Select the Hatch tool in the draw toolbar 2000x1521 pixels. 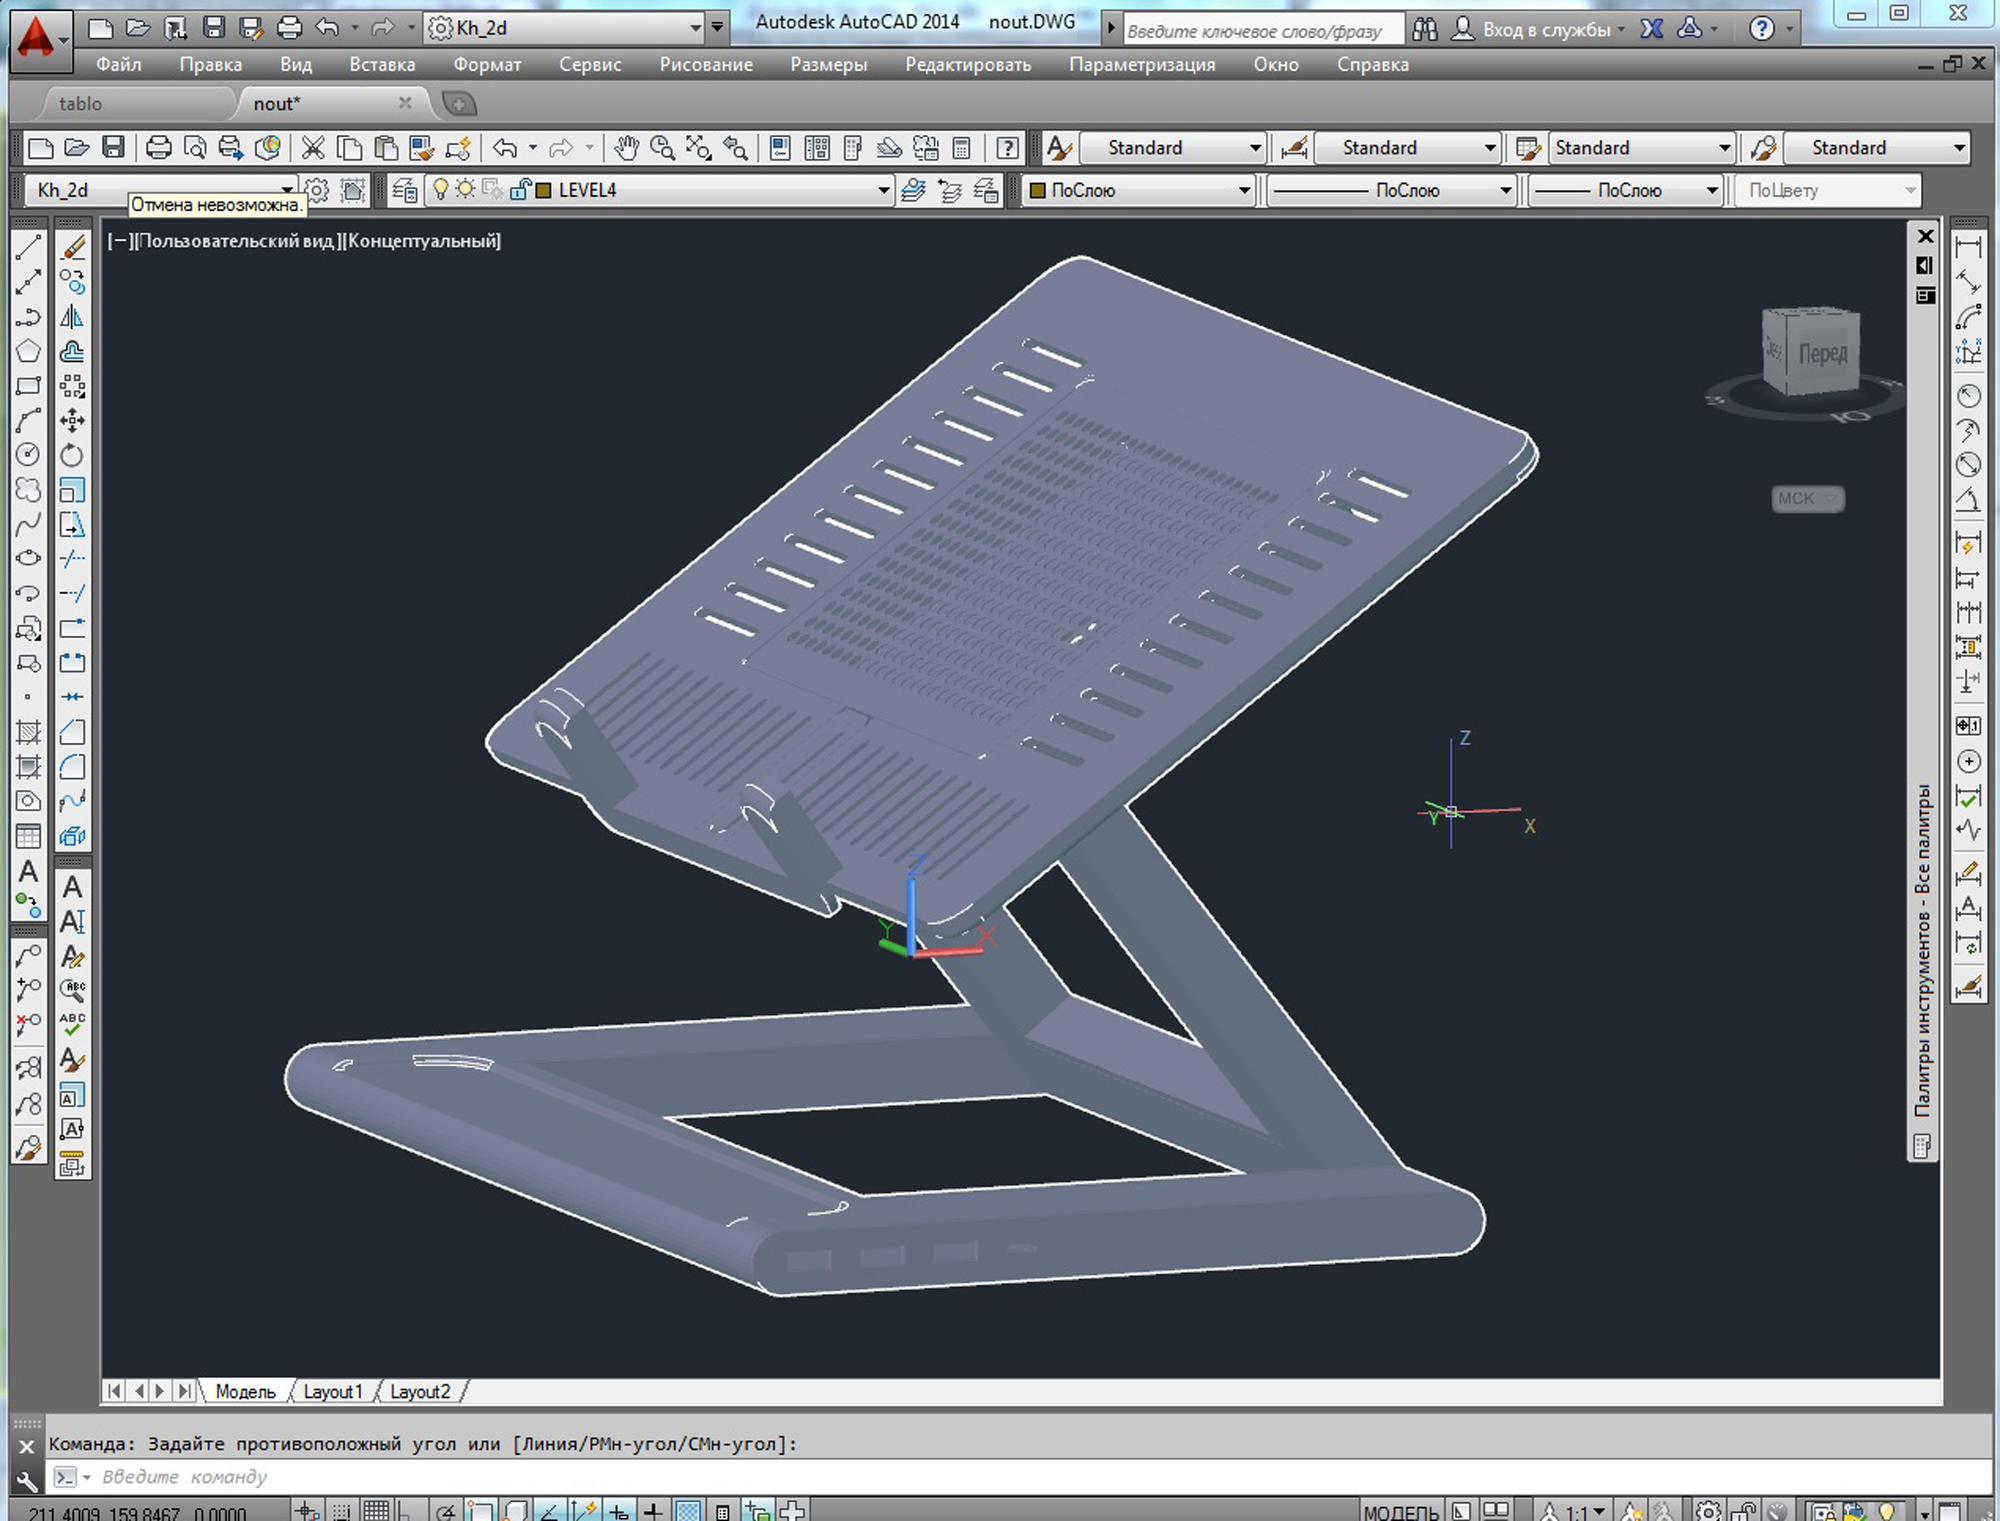(27, 730)
